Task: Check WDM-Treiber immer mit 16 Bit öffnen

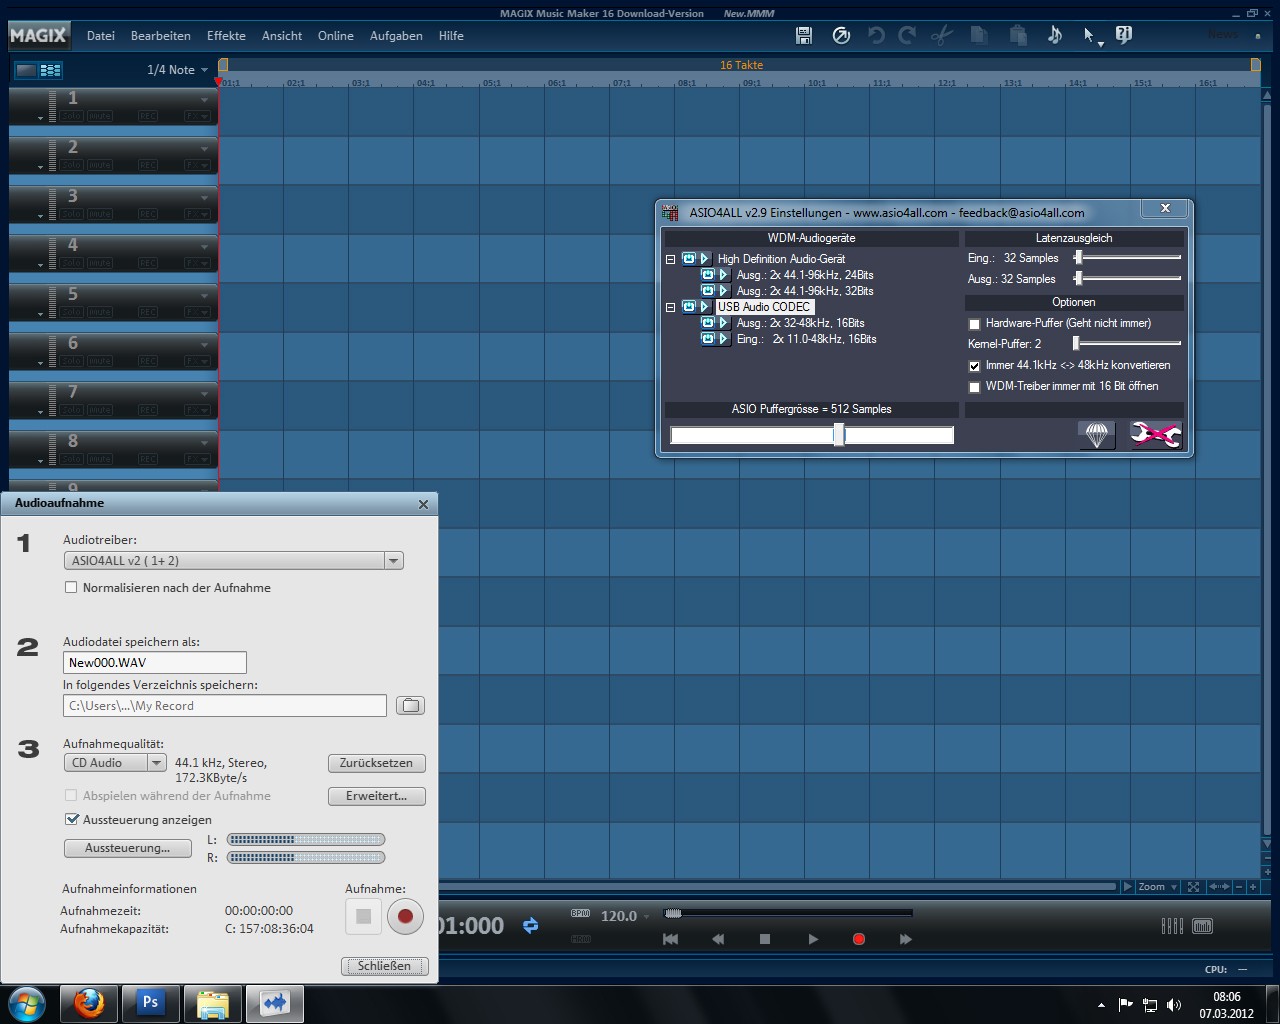Action: 975,387
